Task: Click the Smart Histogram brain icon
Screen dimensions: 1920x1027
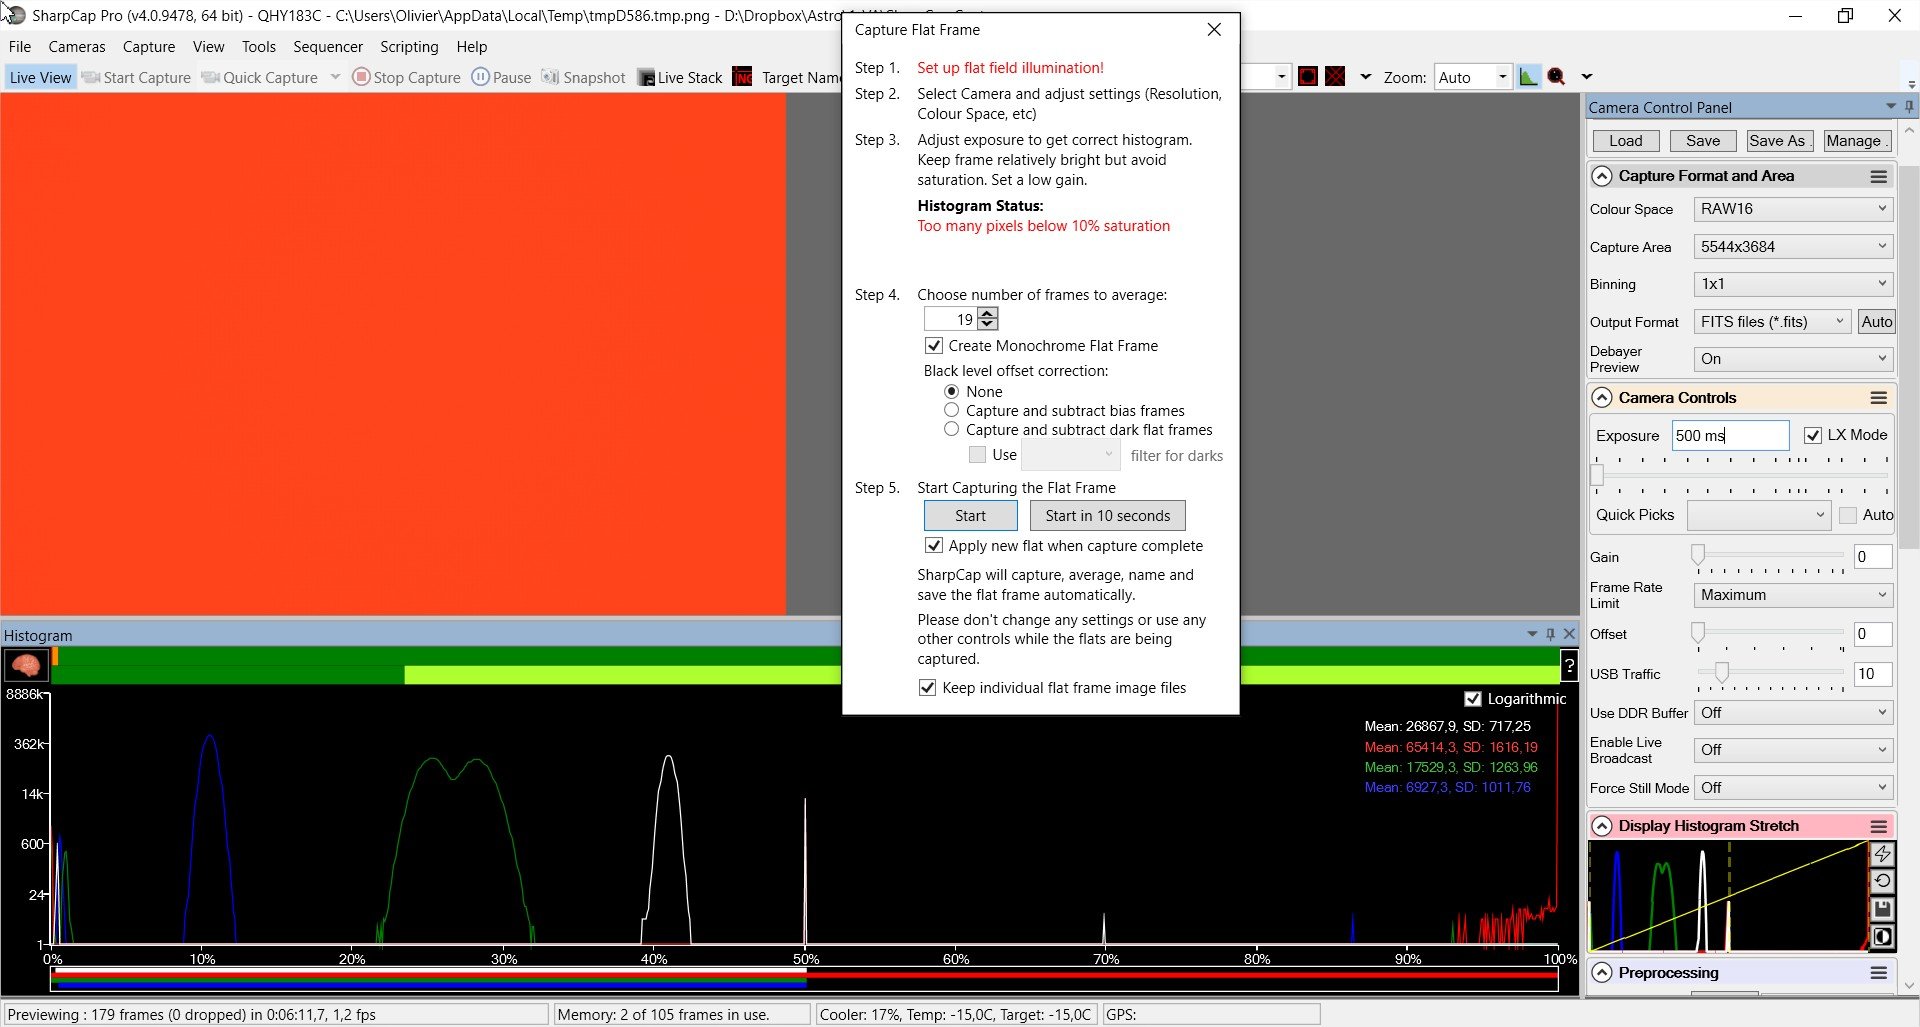Action: (26, 665)
